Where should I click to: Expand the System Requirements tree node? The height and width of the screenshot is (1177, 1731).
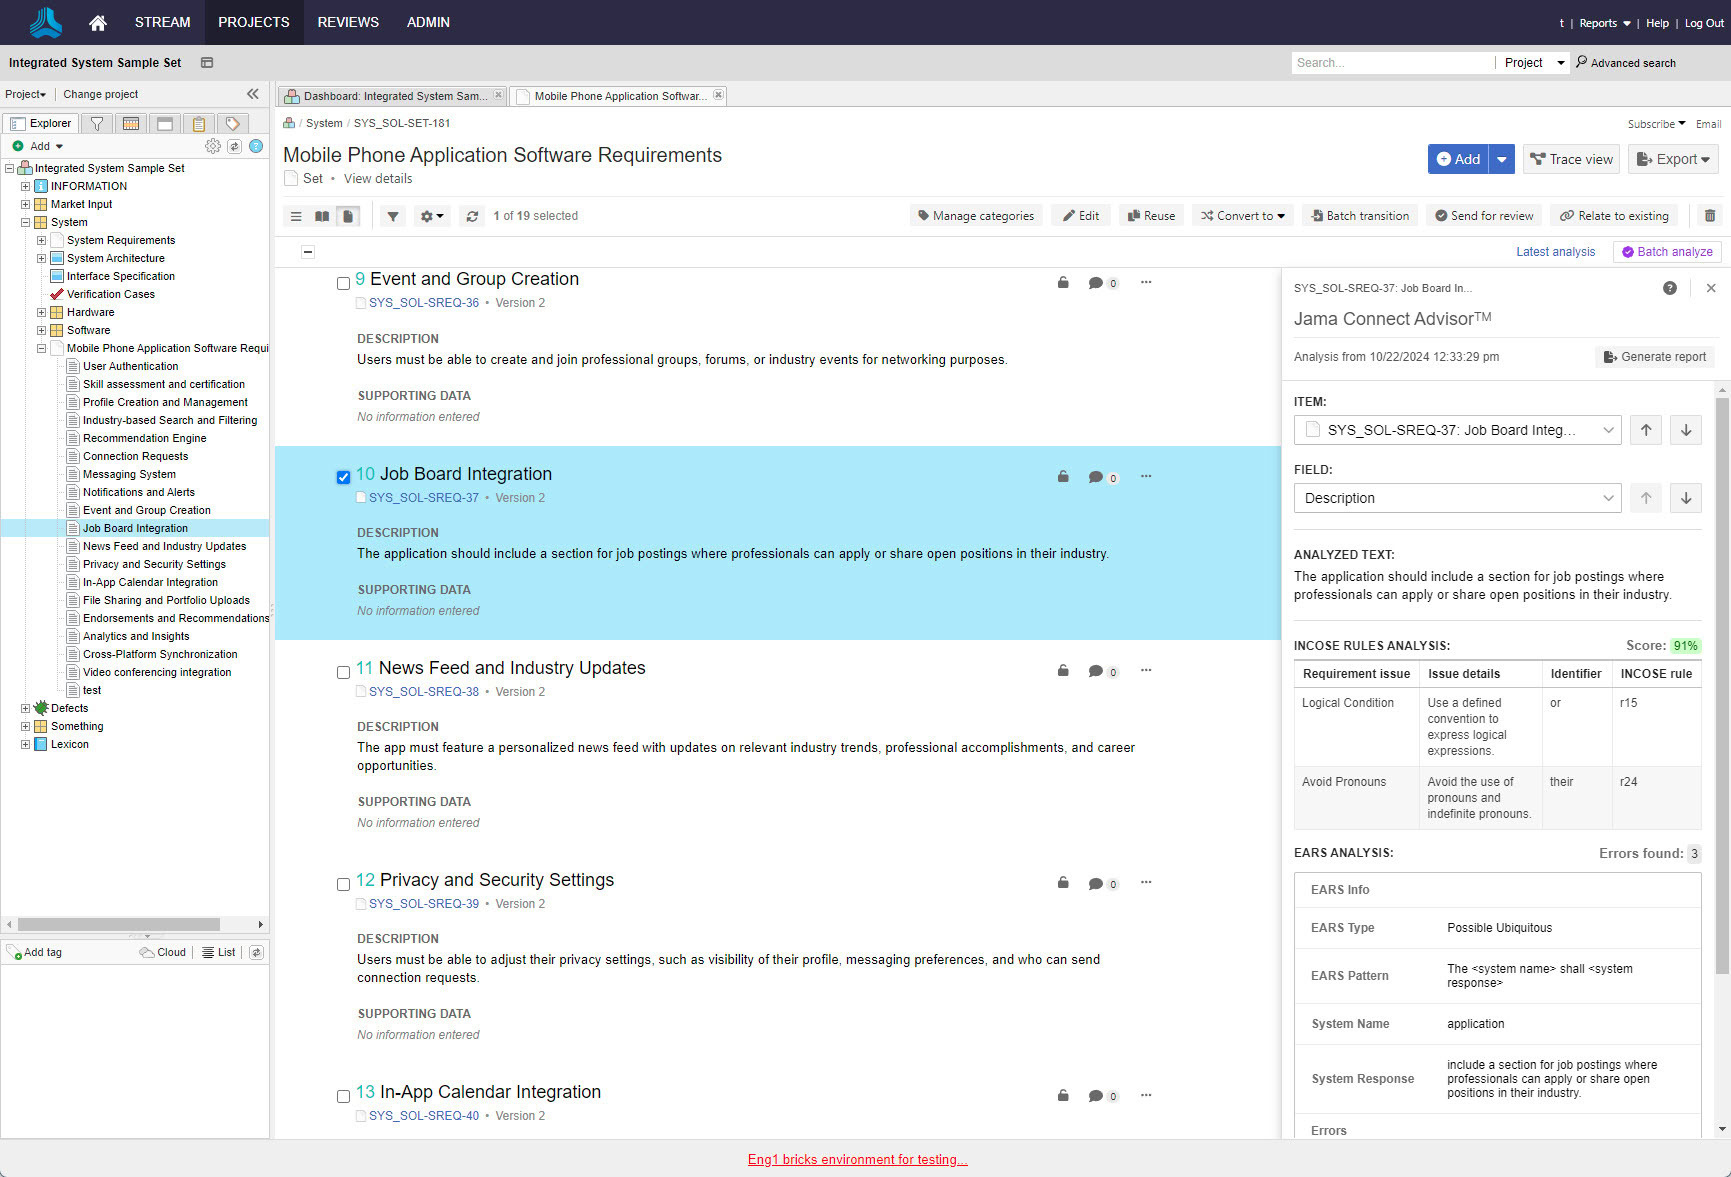coord(41,240)
